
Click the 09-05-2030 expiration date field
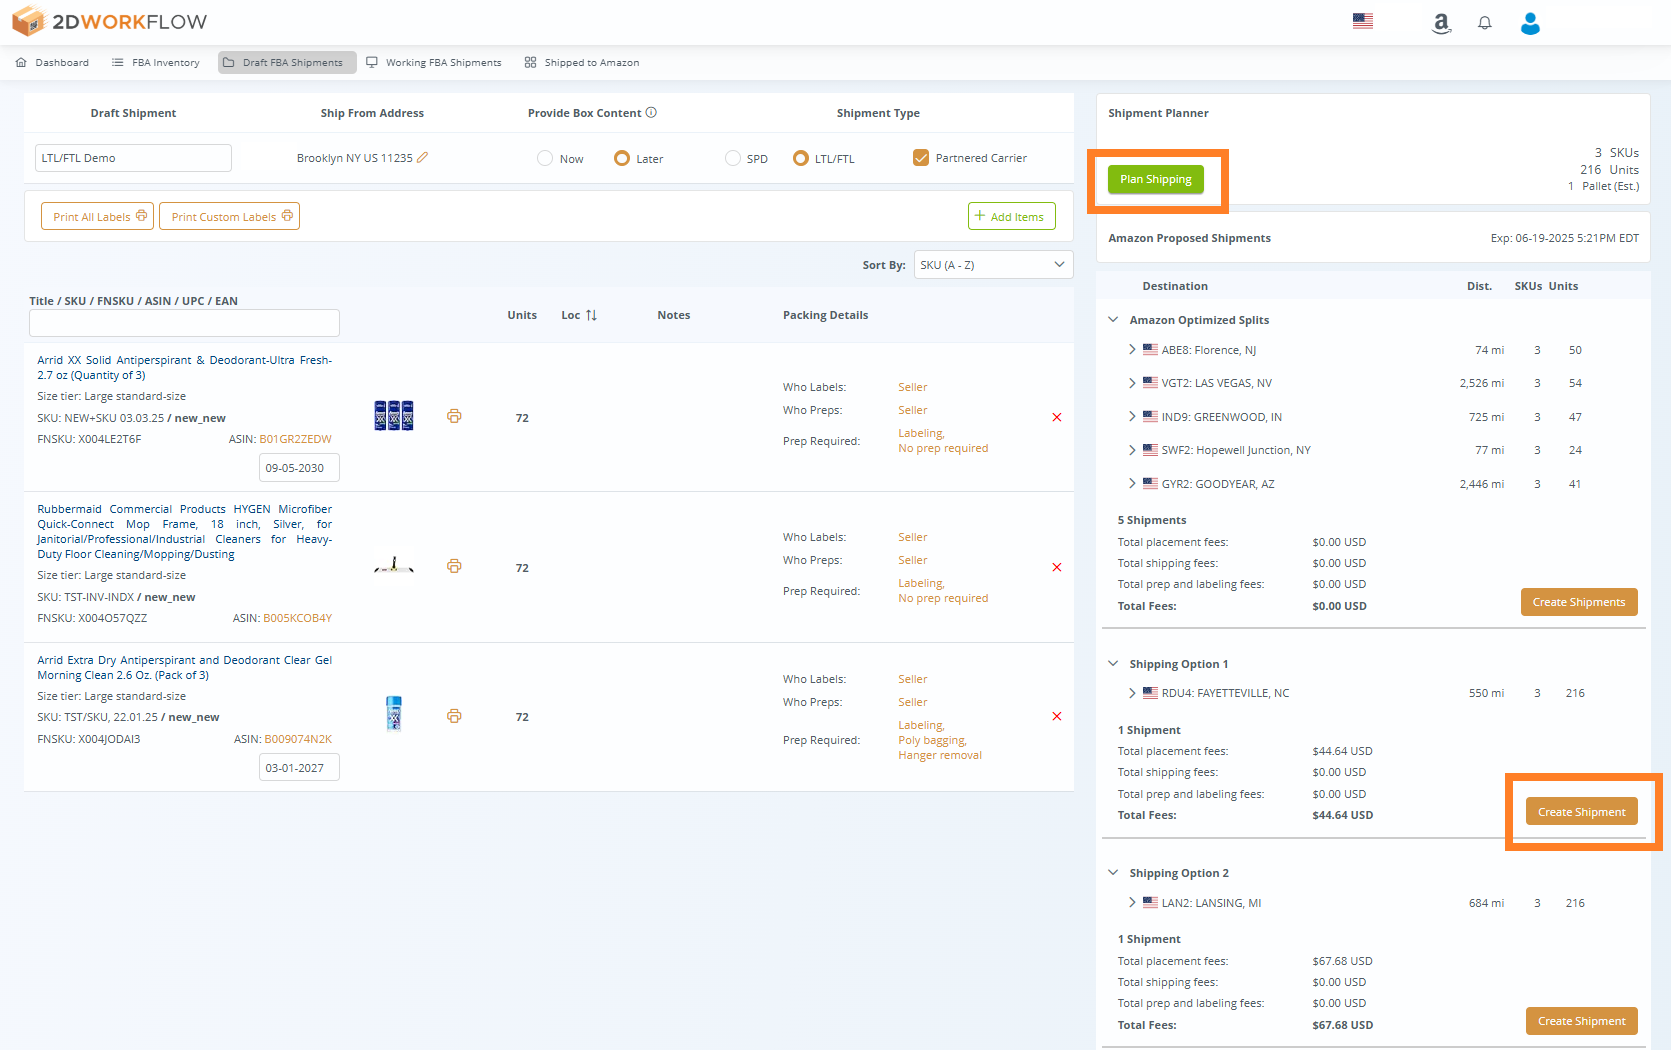point(298,467)
